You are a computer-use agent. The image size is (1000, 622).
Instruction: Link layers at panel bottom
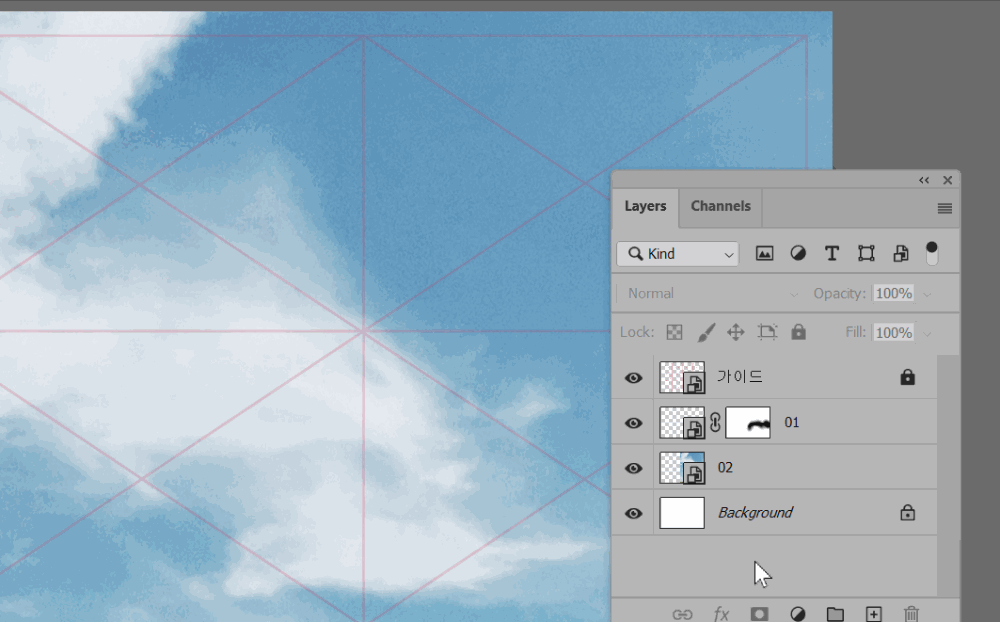point(682,614)
